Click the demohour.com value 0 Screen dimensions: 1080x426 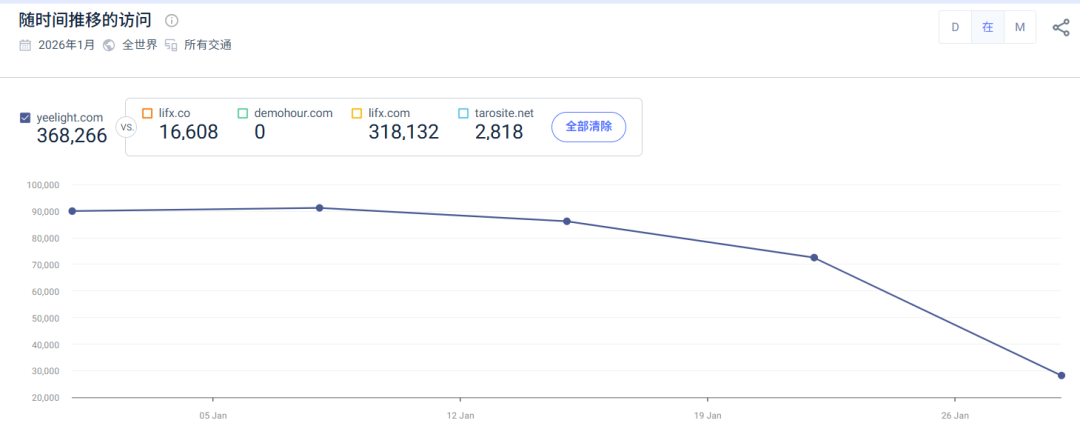pos(260,132)
